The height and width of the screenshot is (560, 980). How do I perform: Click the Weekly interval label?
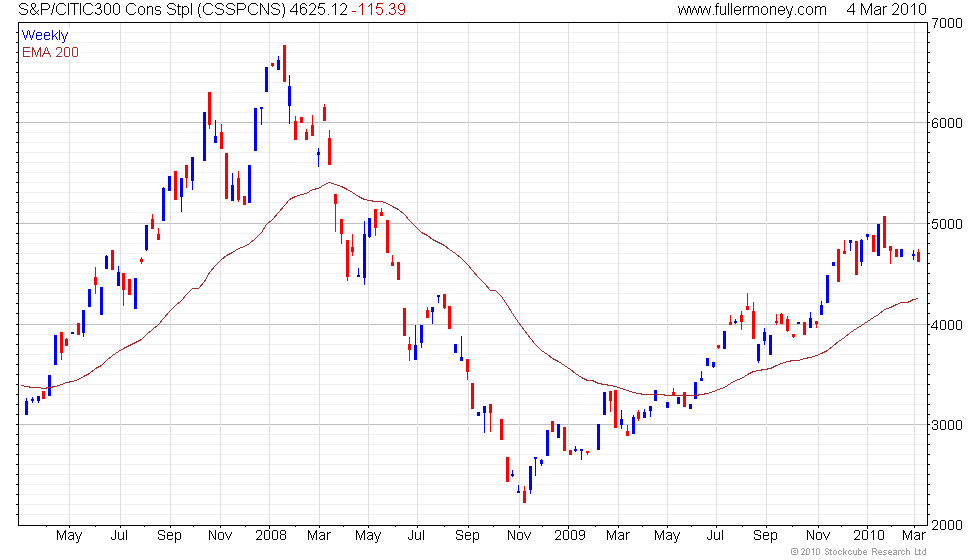click(x=45, y=36)
